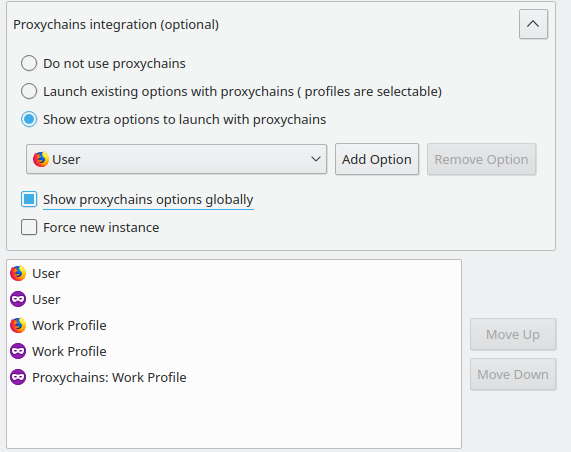Click the Remove Option button
The height and width of the screenshot is (452, 571).
point(481,159)
